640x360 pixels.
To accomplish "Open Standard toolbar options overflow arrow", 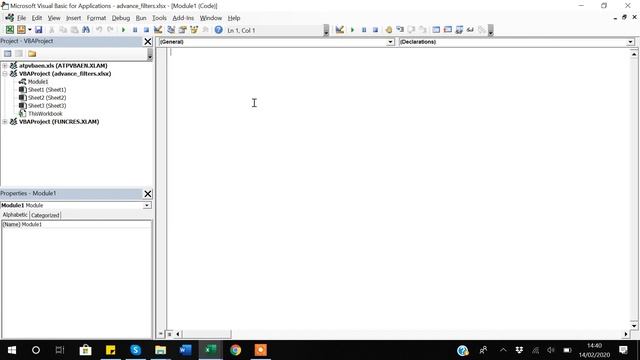I will click(x=326, y=30).
